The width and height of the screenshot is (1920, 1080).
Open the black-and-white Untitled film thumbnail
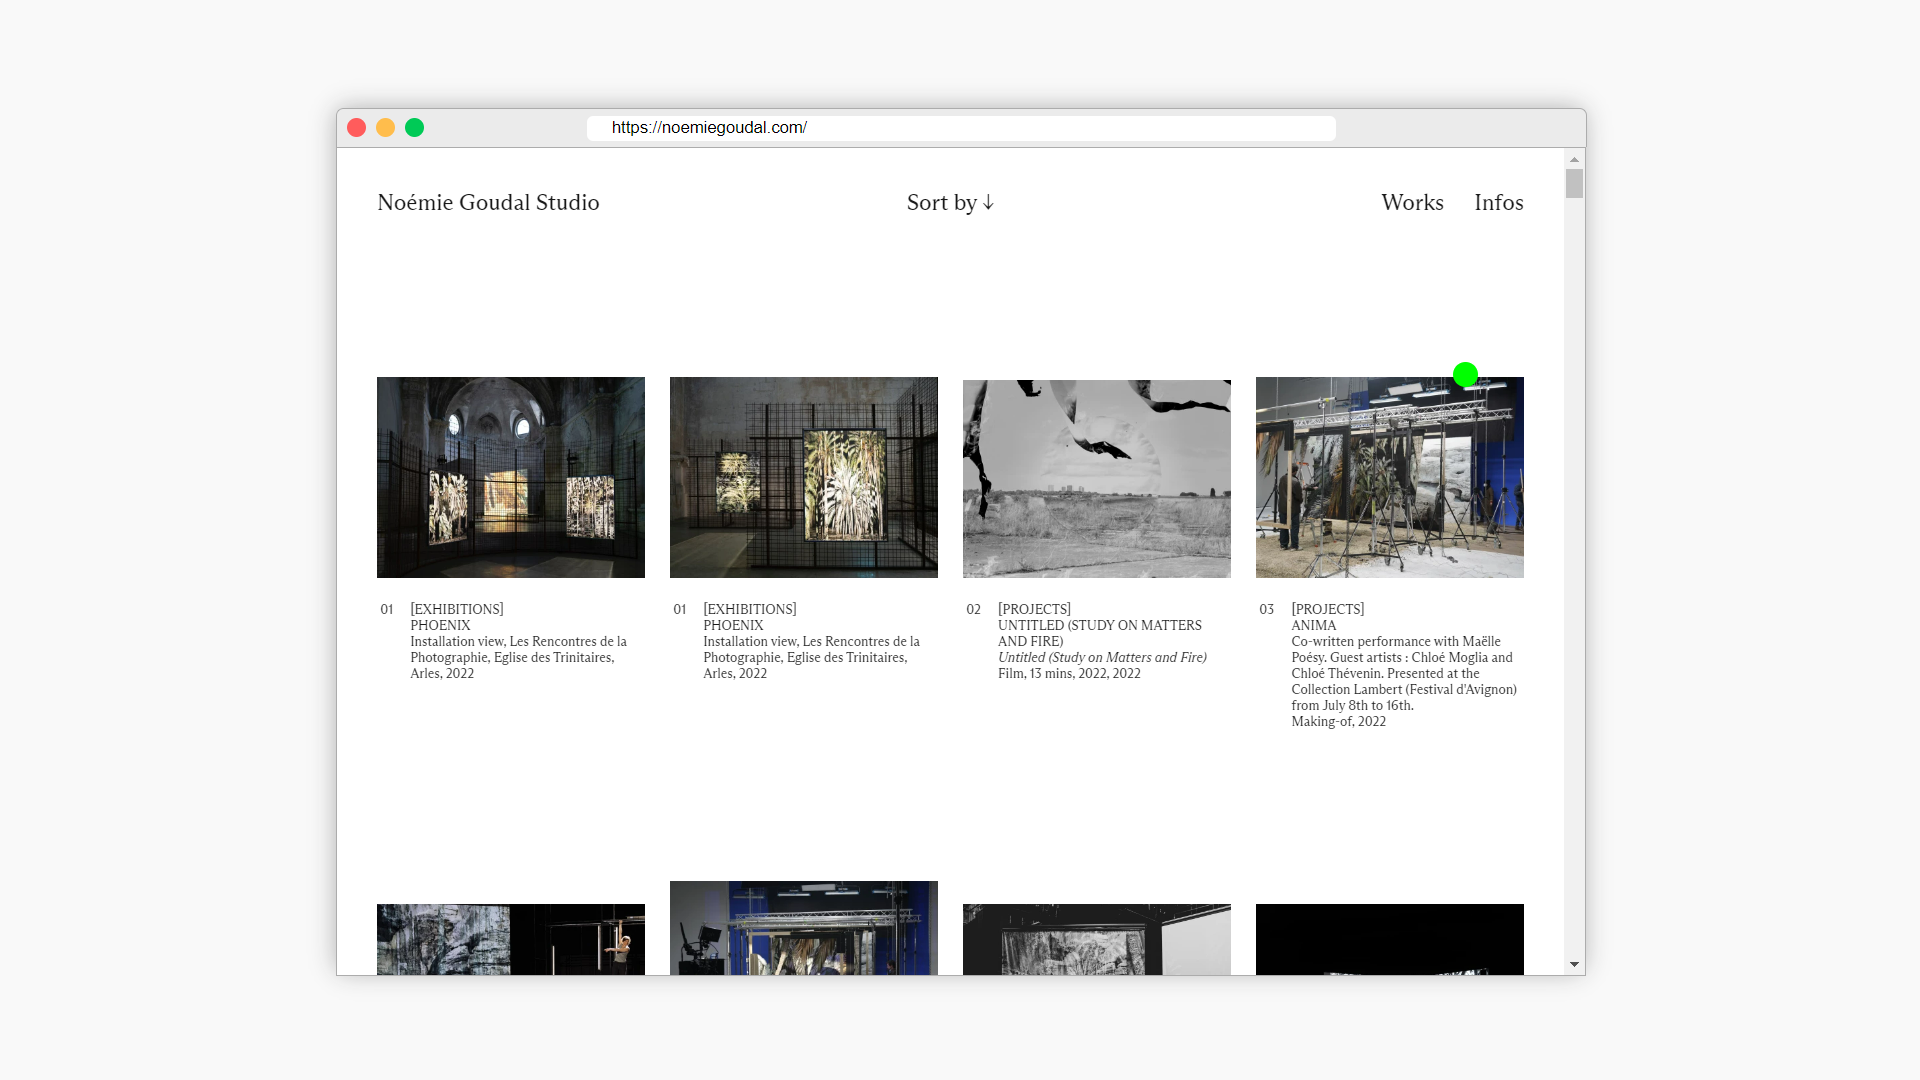[1097, 477]
